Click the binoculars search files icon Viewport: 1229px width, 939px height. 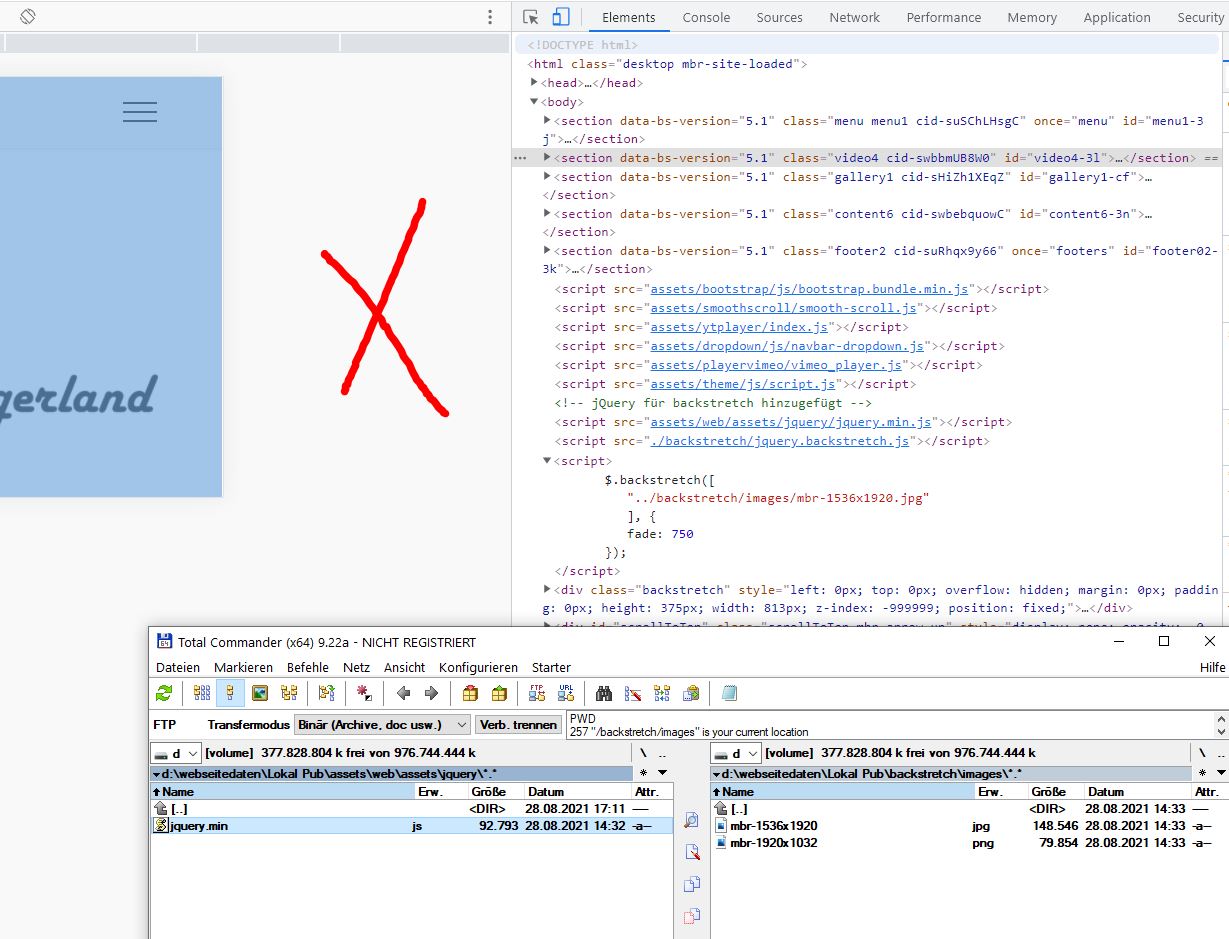click(x=603, y=693)
